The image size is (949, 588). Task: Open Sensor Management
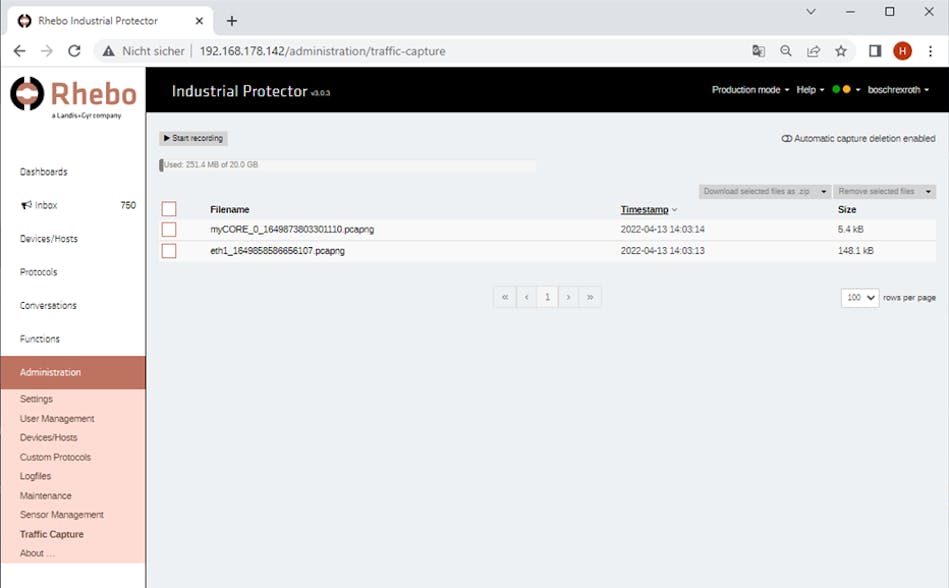pos(62,515)
